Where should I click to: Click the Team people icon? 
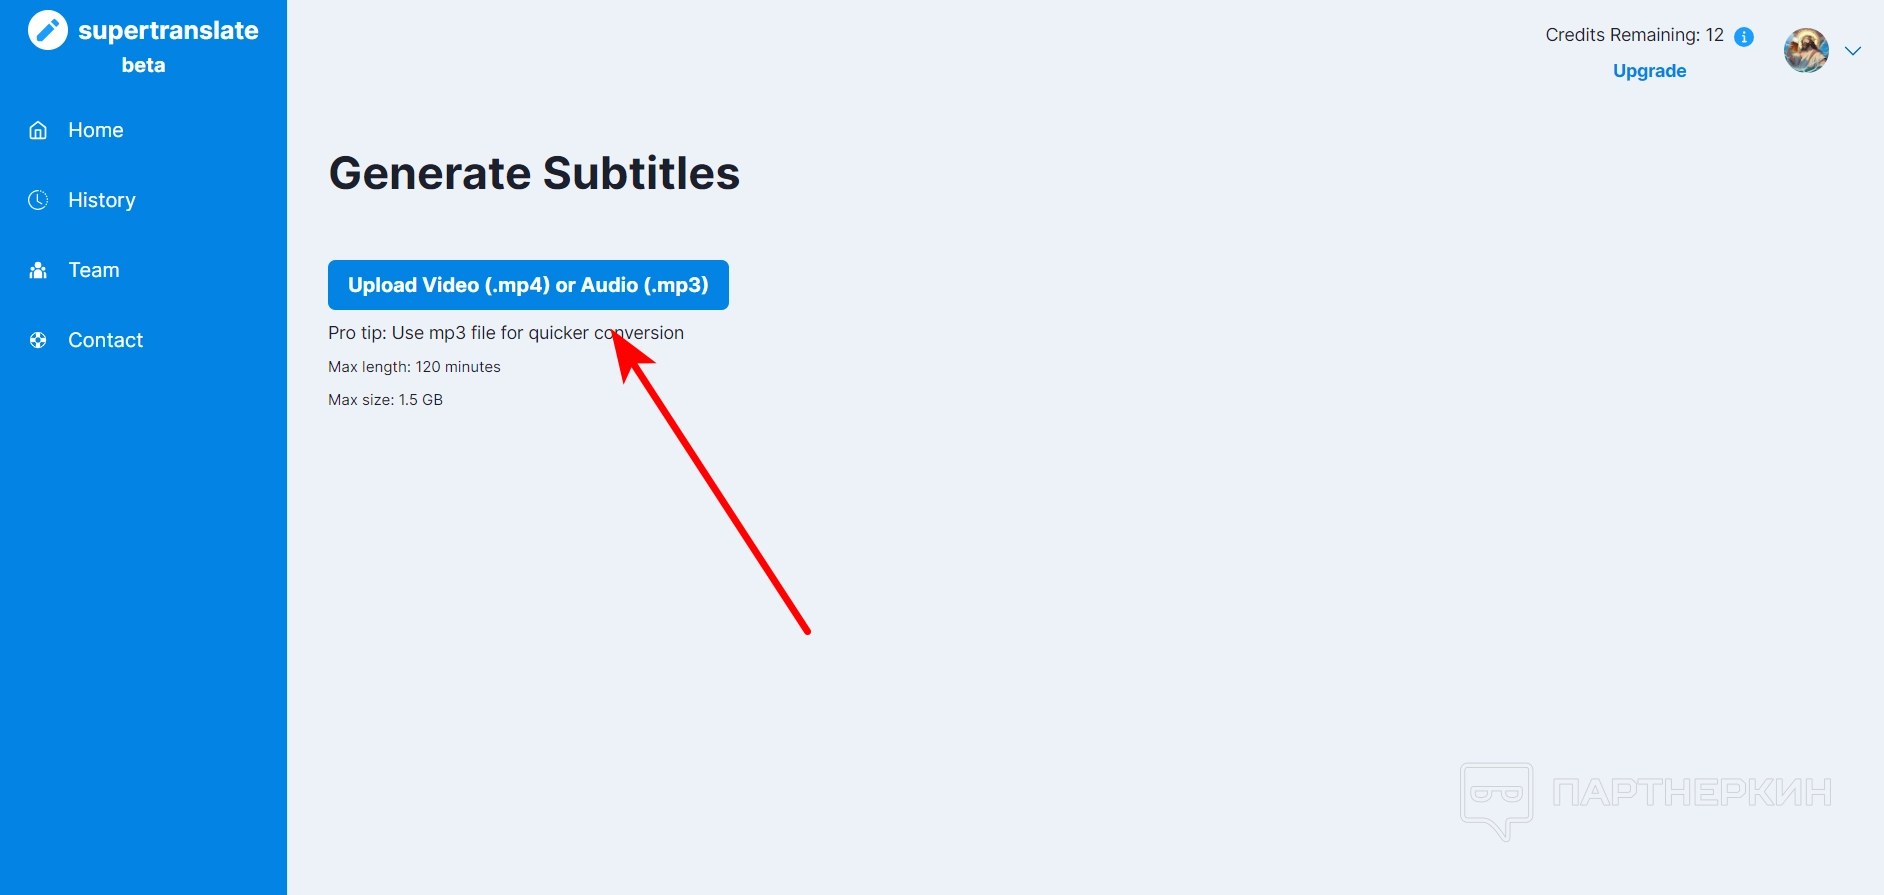click(38, 270)
